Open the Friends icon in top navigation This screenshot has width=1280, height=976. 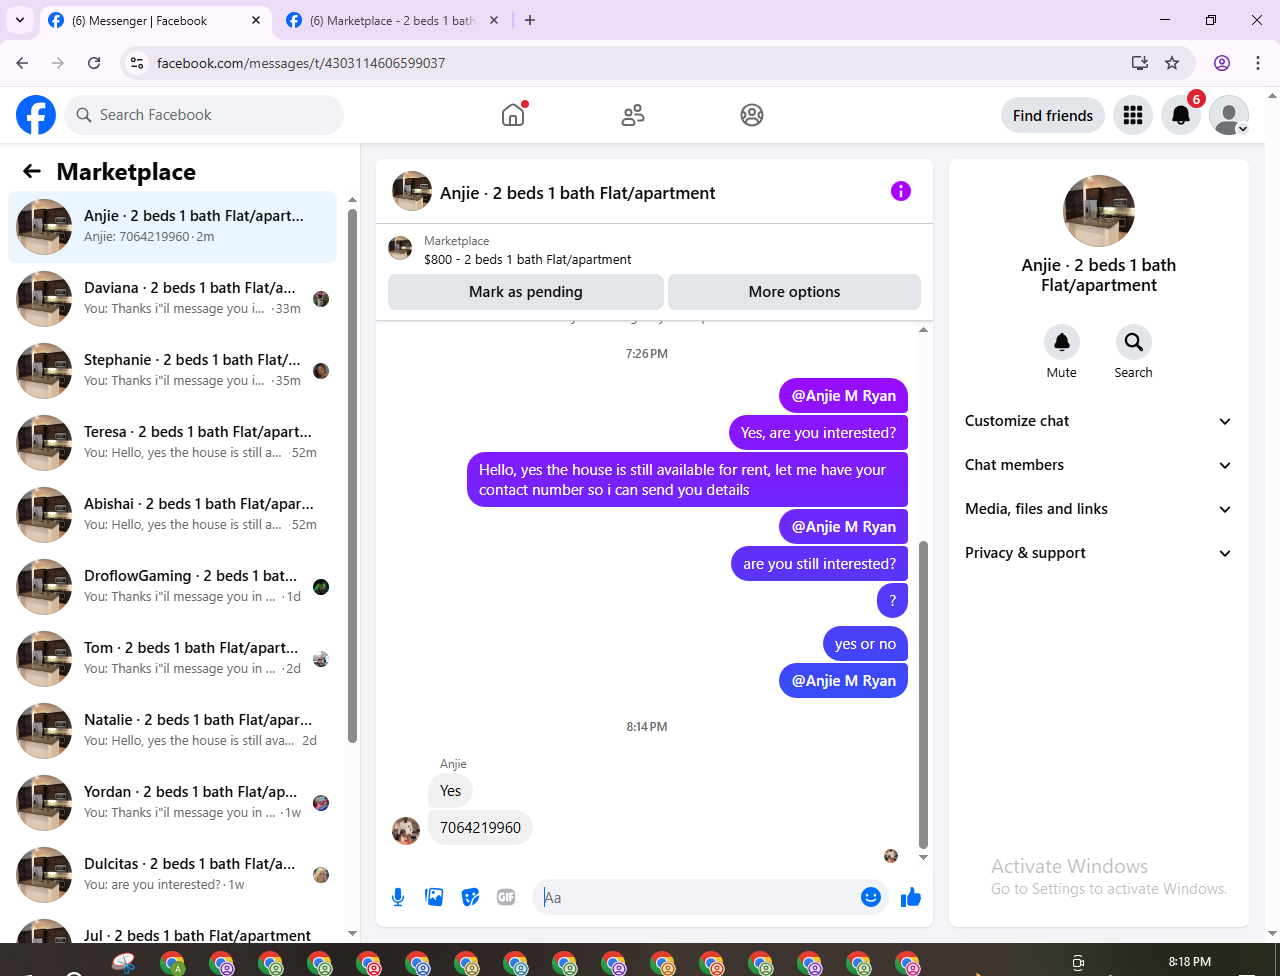tap(633, 115)
